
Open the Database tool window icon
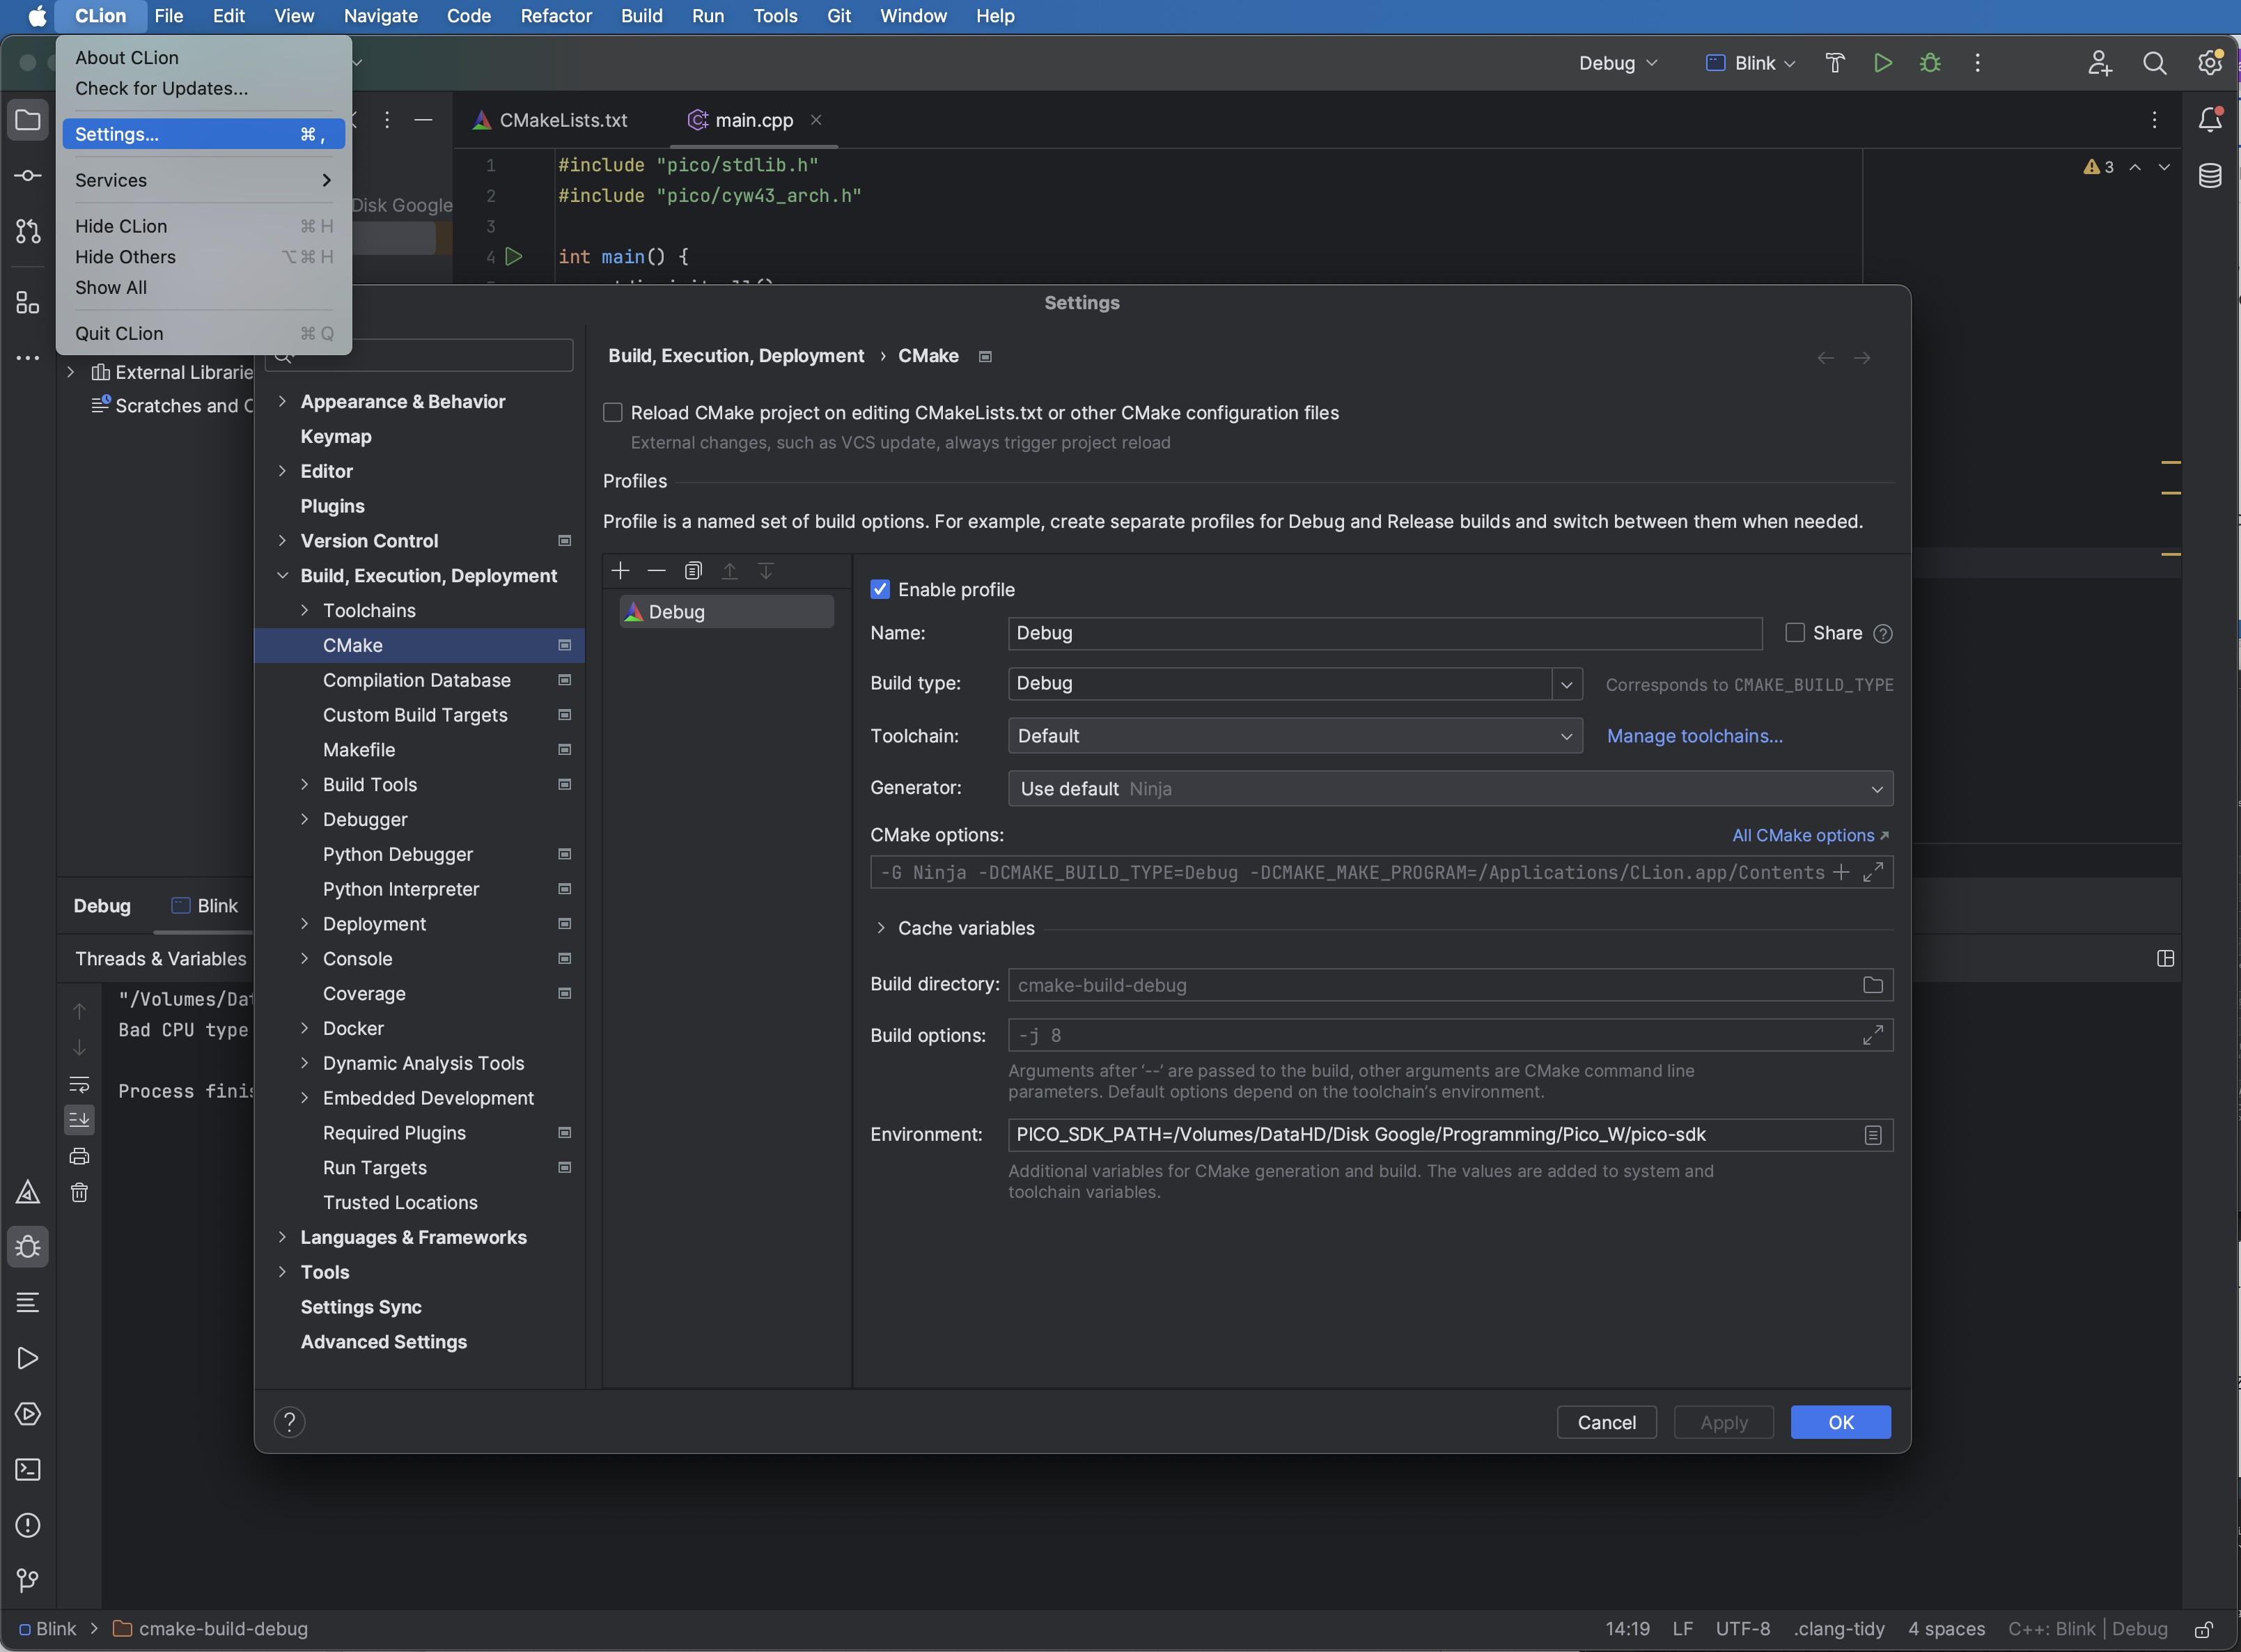[x=2210, y=176]
